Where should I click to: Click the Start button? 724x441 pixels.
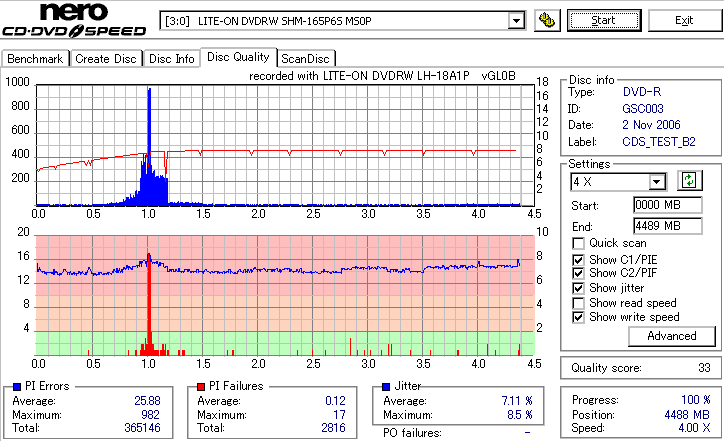604,20
